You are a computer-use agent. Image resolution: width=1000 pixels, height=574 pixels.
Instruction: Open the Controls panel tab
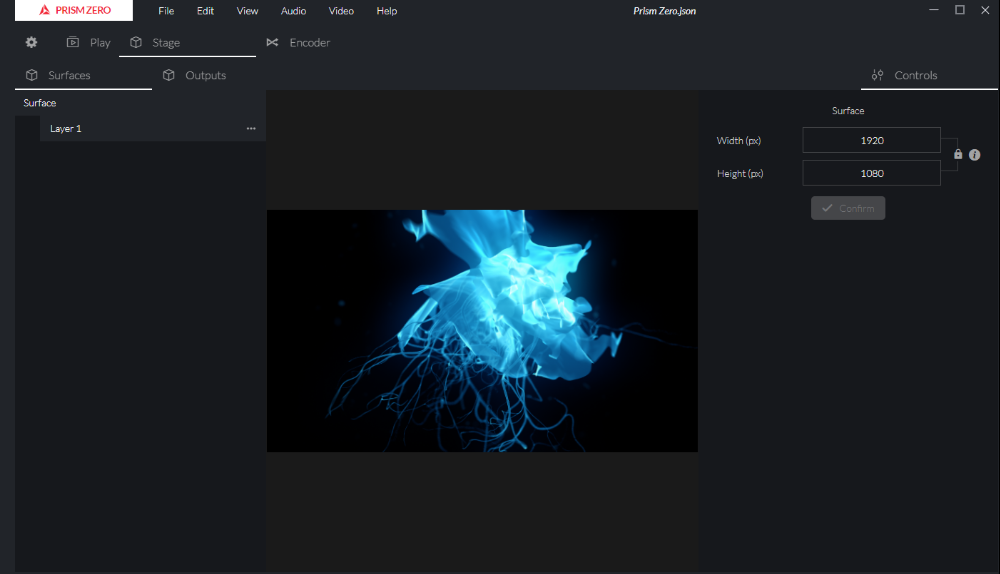(905, 76)
